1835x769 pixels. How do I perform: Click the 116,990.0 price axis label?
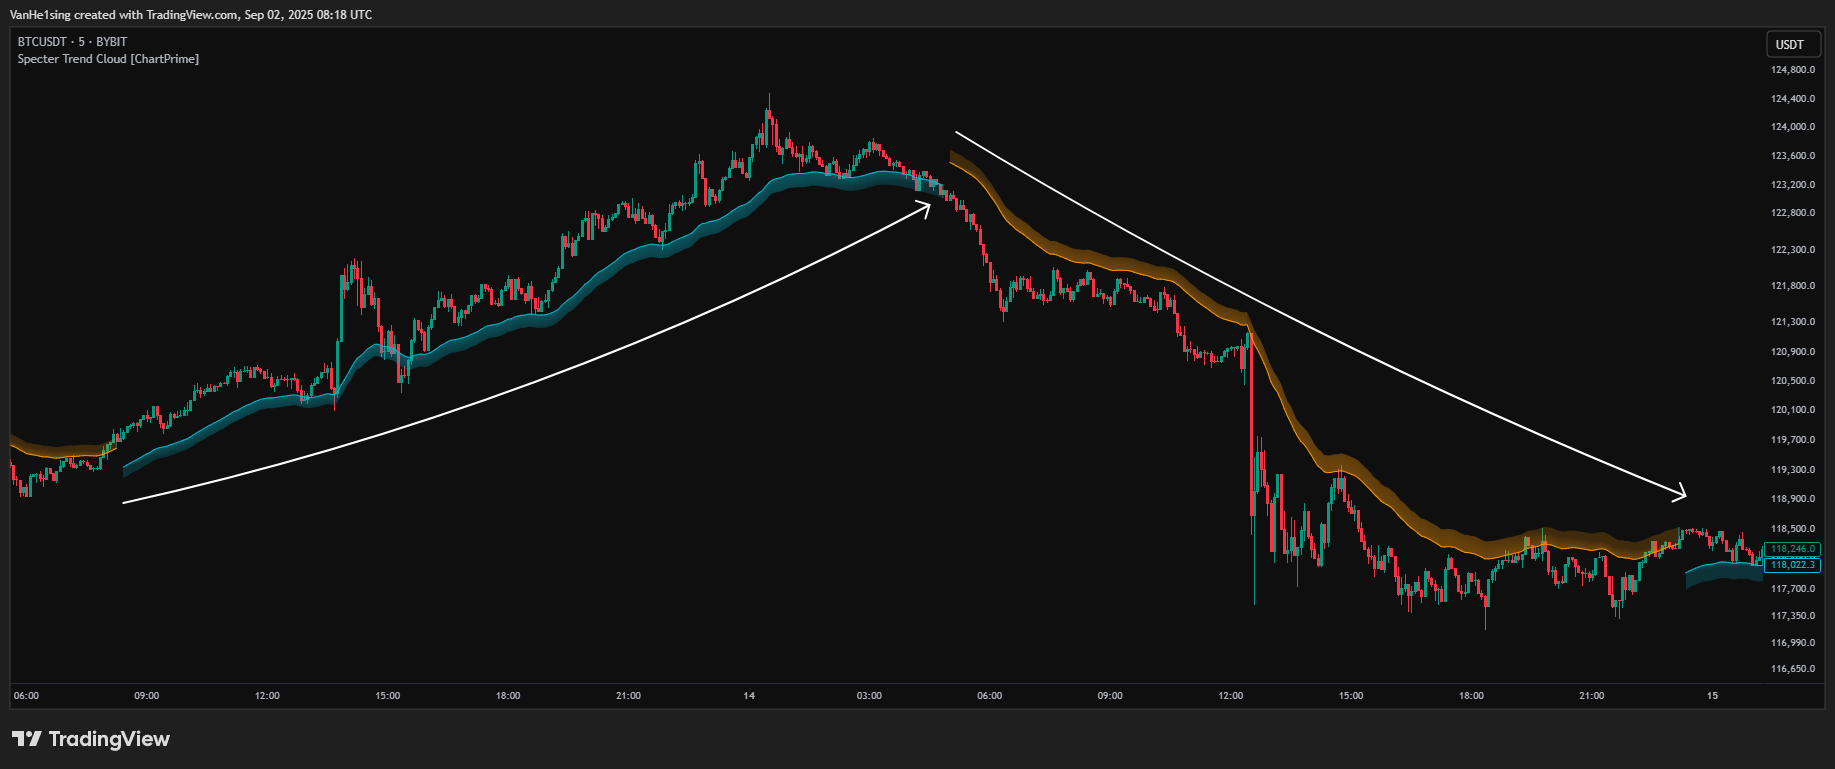(1793, 643)
